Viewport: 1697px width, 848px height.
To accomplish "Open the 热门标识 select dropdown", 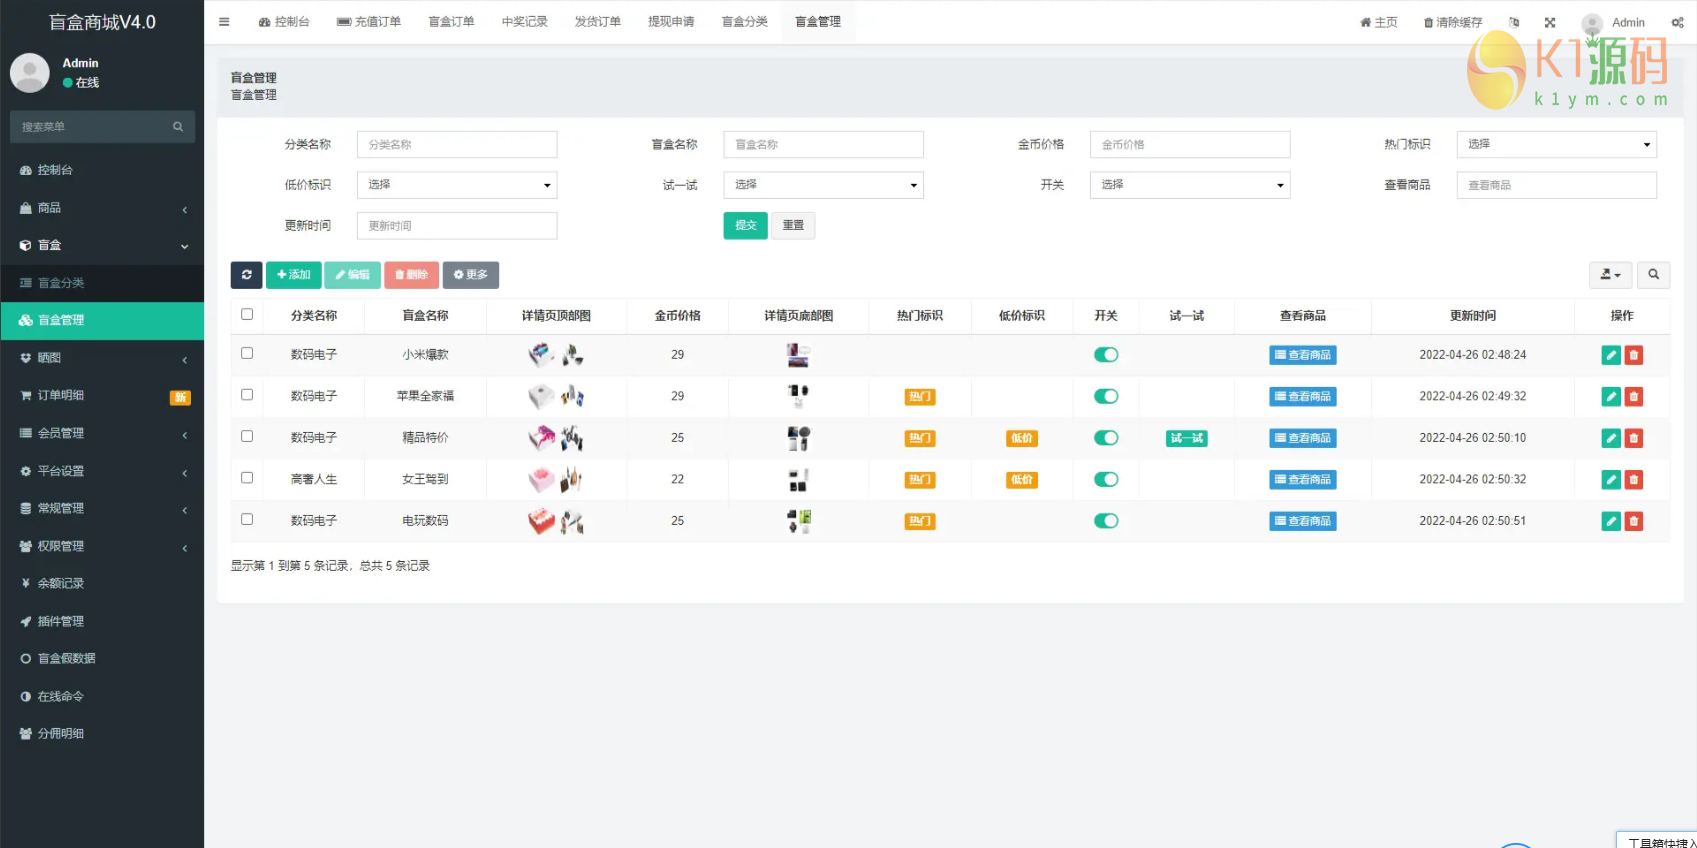I will point(1556,145).
